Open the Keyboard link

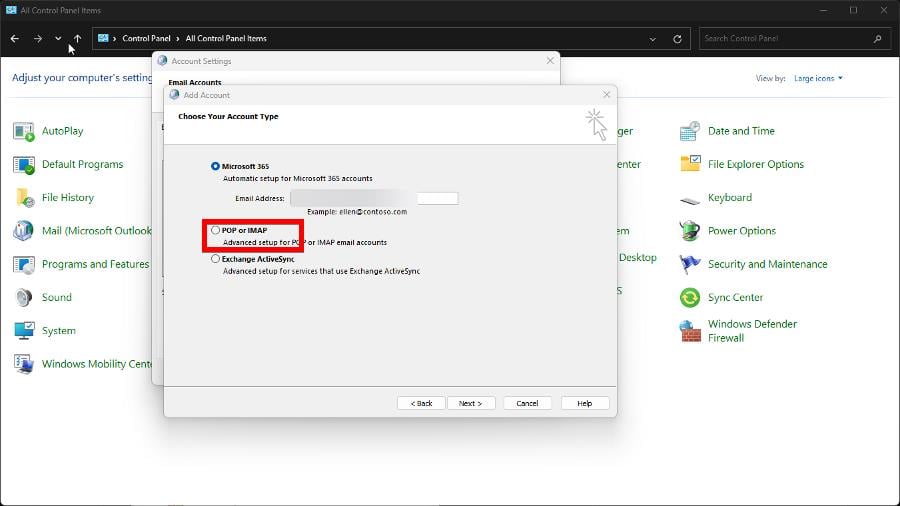(730, 197)
